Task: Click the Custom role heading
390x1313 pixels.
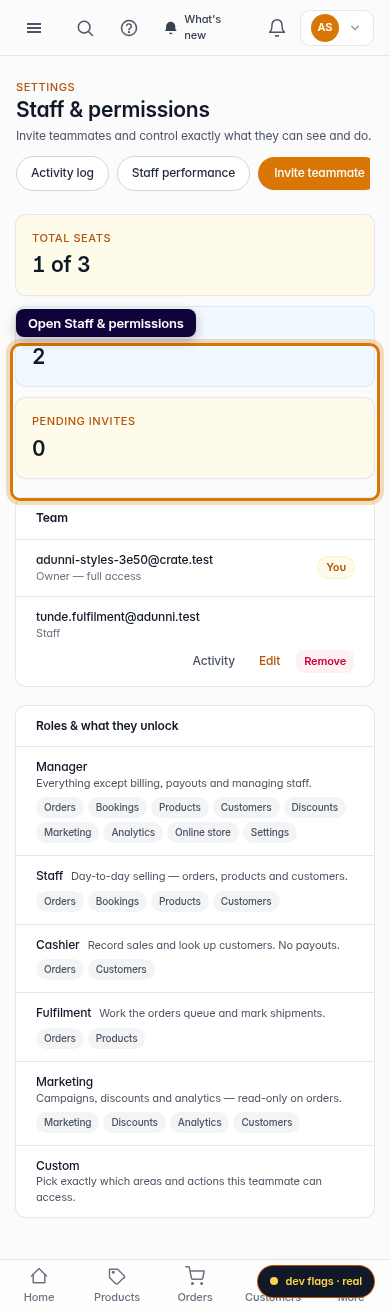Action: pos(57,1166)
